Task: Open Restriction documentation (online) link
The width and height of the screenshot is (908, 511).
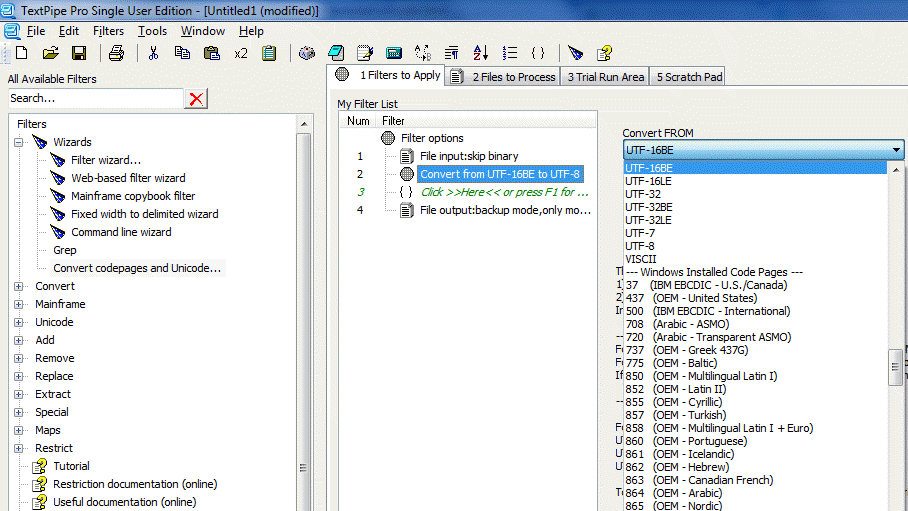Action: pyautogui.click(x=135, y=484)
